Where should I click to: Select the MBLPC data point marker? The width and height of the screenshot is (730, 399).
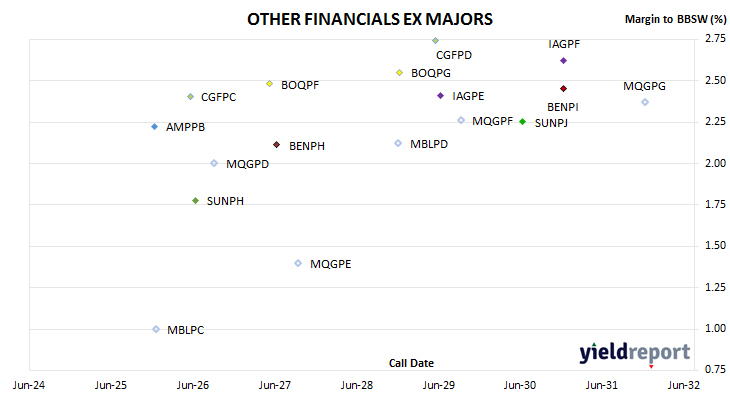156,329
